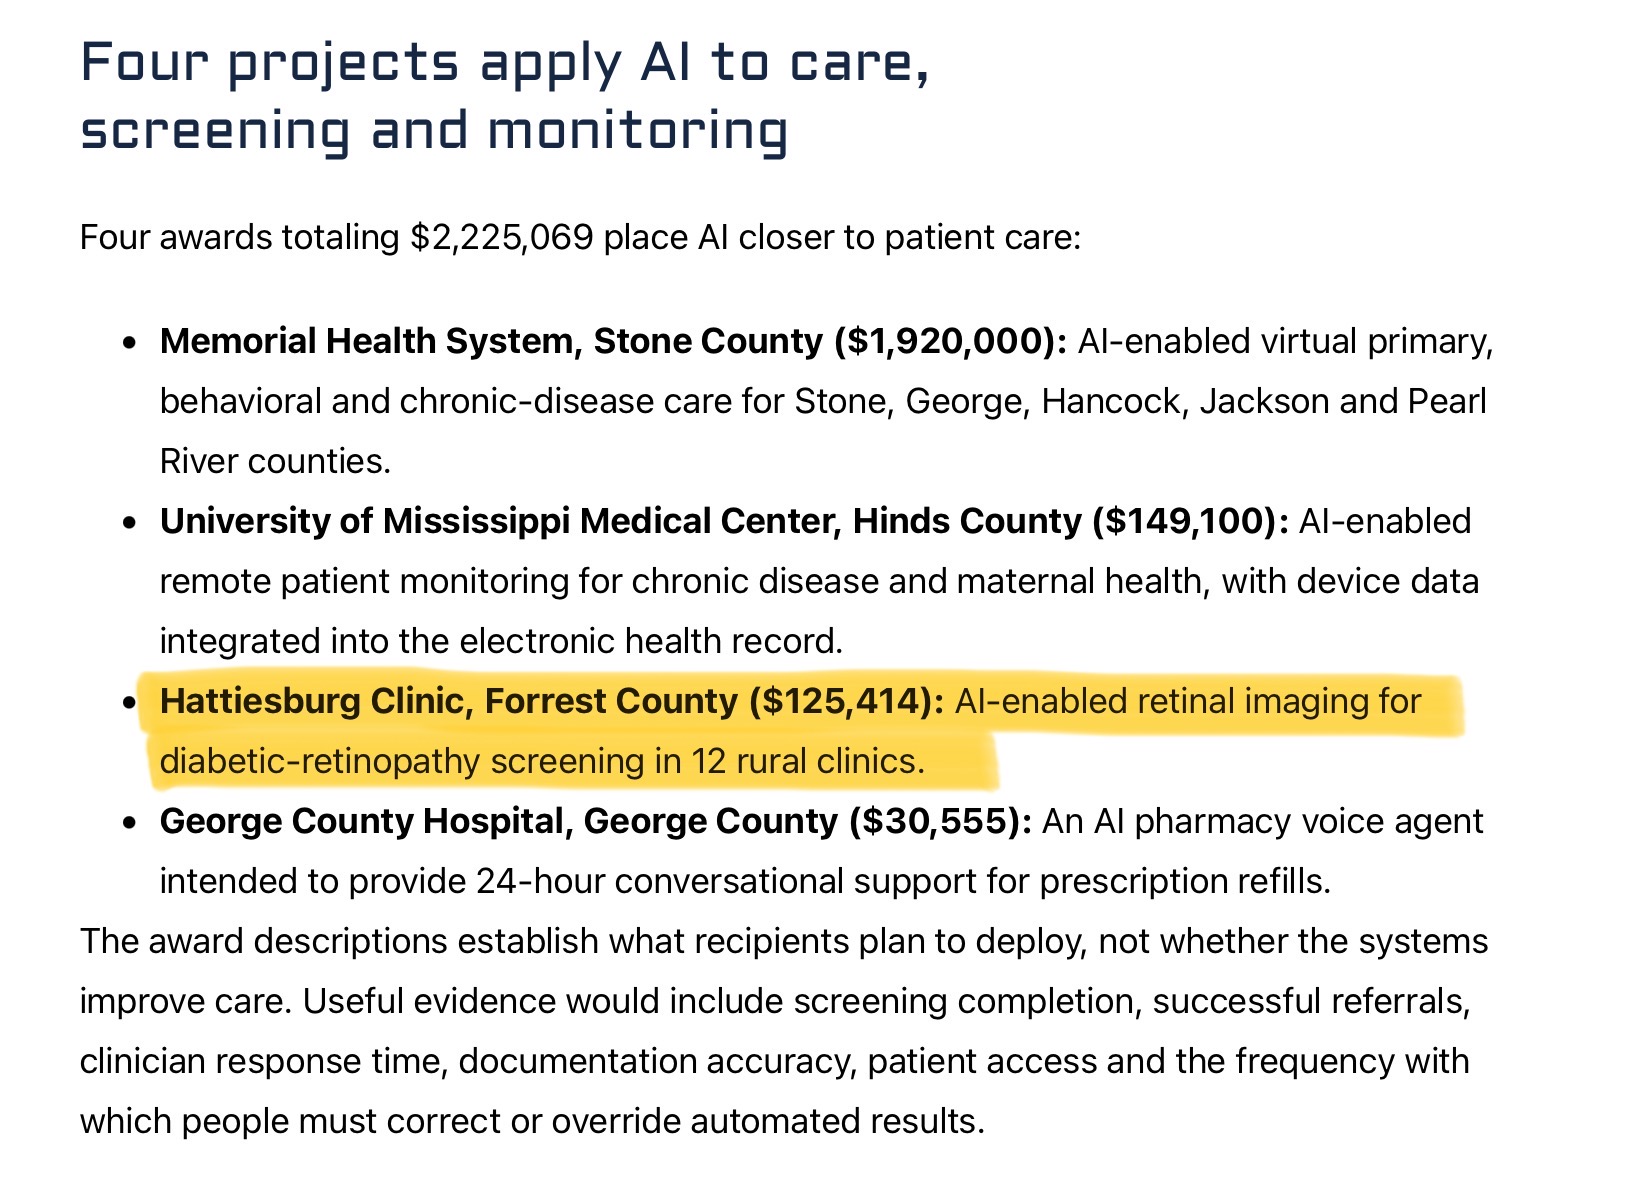
Task: Click 'George County Hospital, George County' bold text
Action: (499, 821)
